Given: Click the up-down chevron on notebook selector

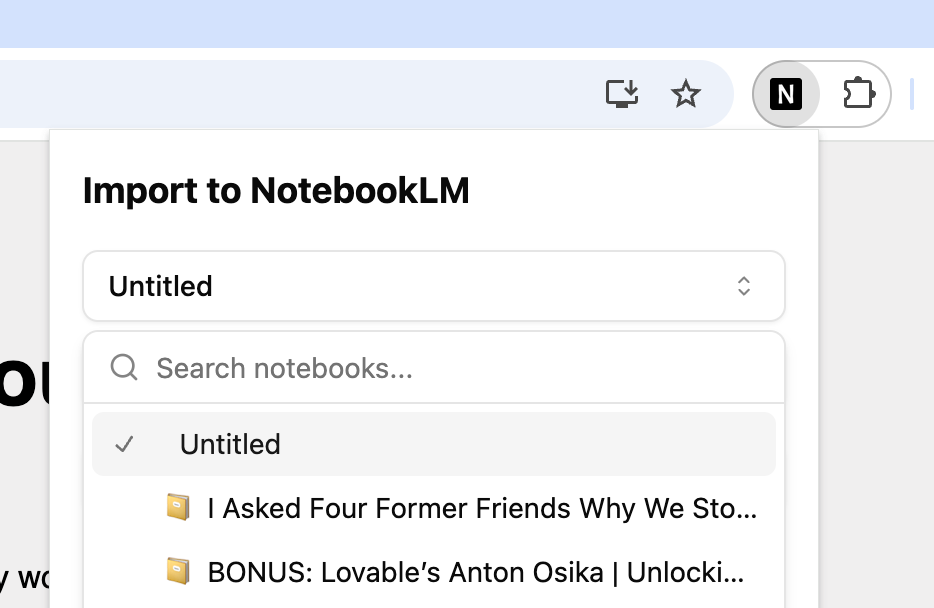Looking at the screenshot, I should 743,286.
